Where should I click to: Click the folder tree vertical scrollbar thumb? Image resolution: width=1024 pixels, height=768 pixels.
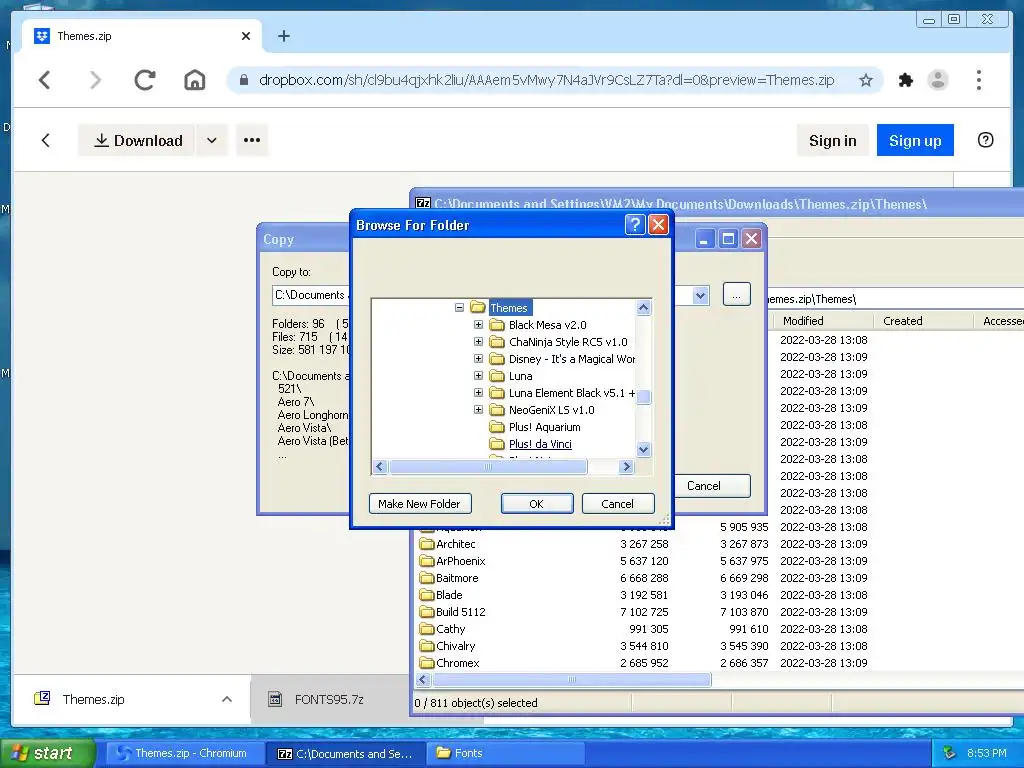coord(643,397)
